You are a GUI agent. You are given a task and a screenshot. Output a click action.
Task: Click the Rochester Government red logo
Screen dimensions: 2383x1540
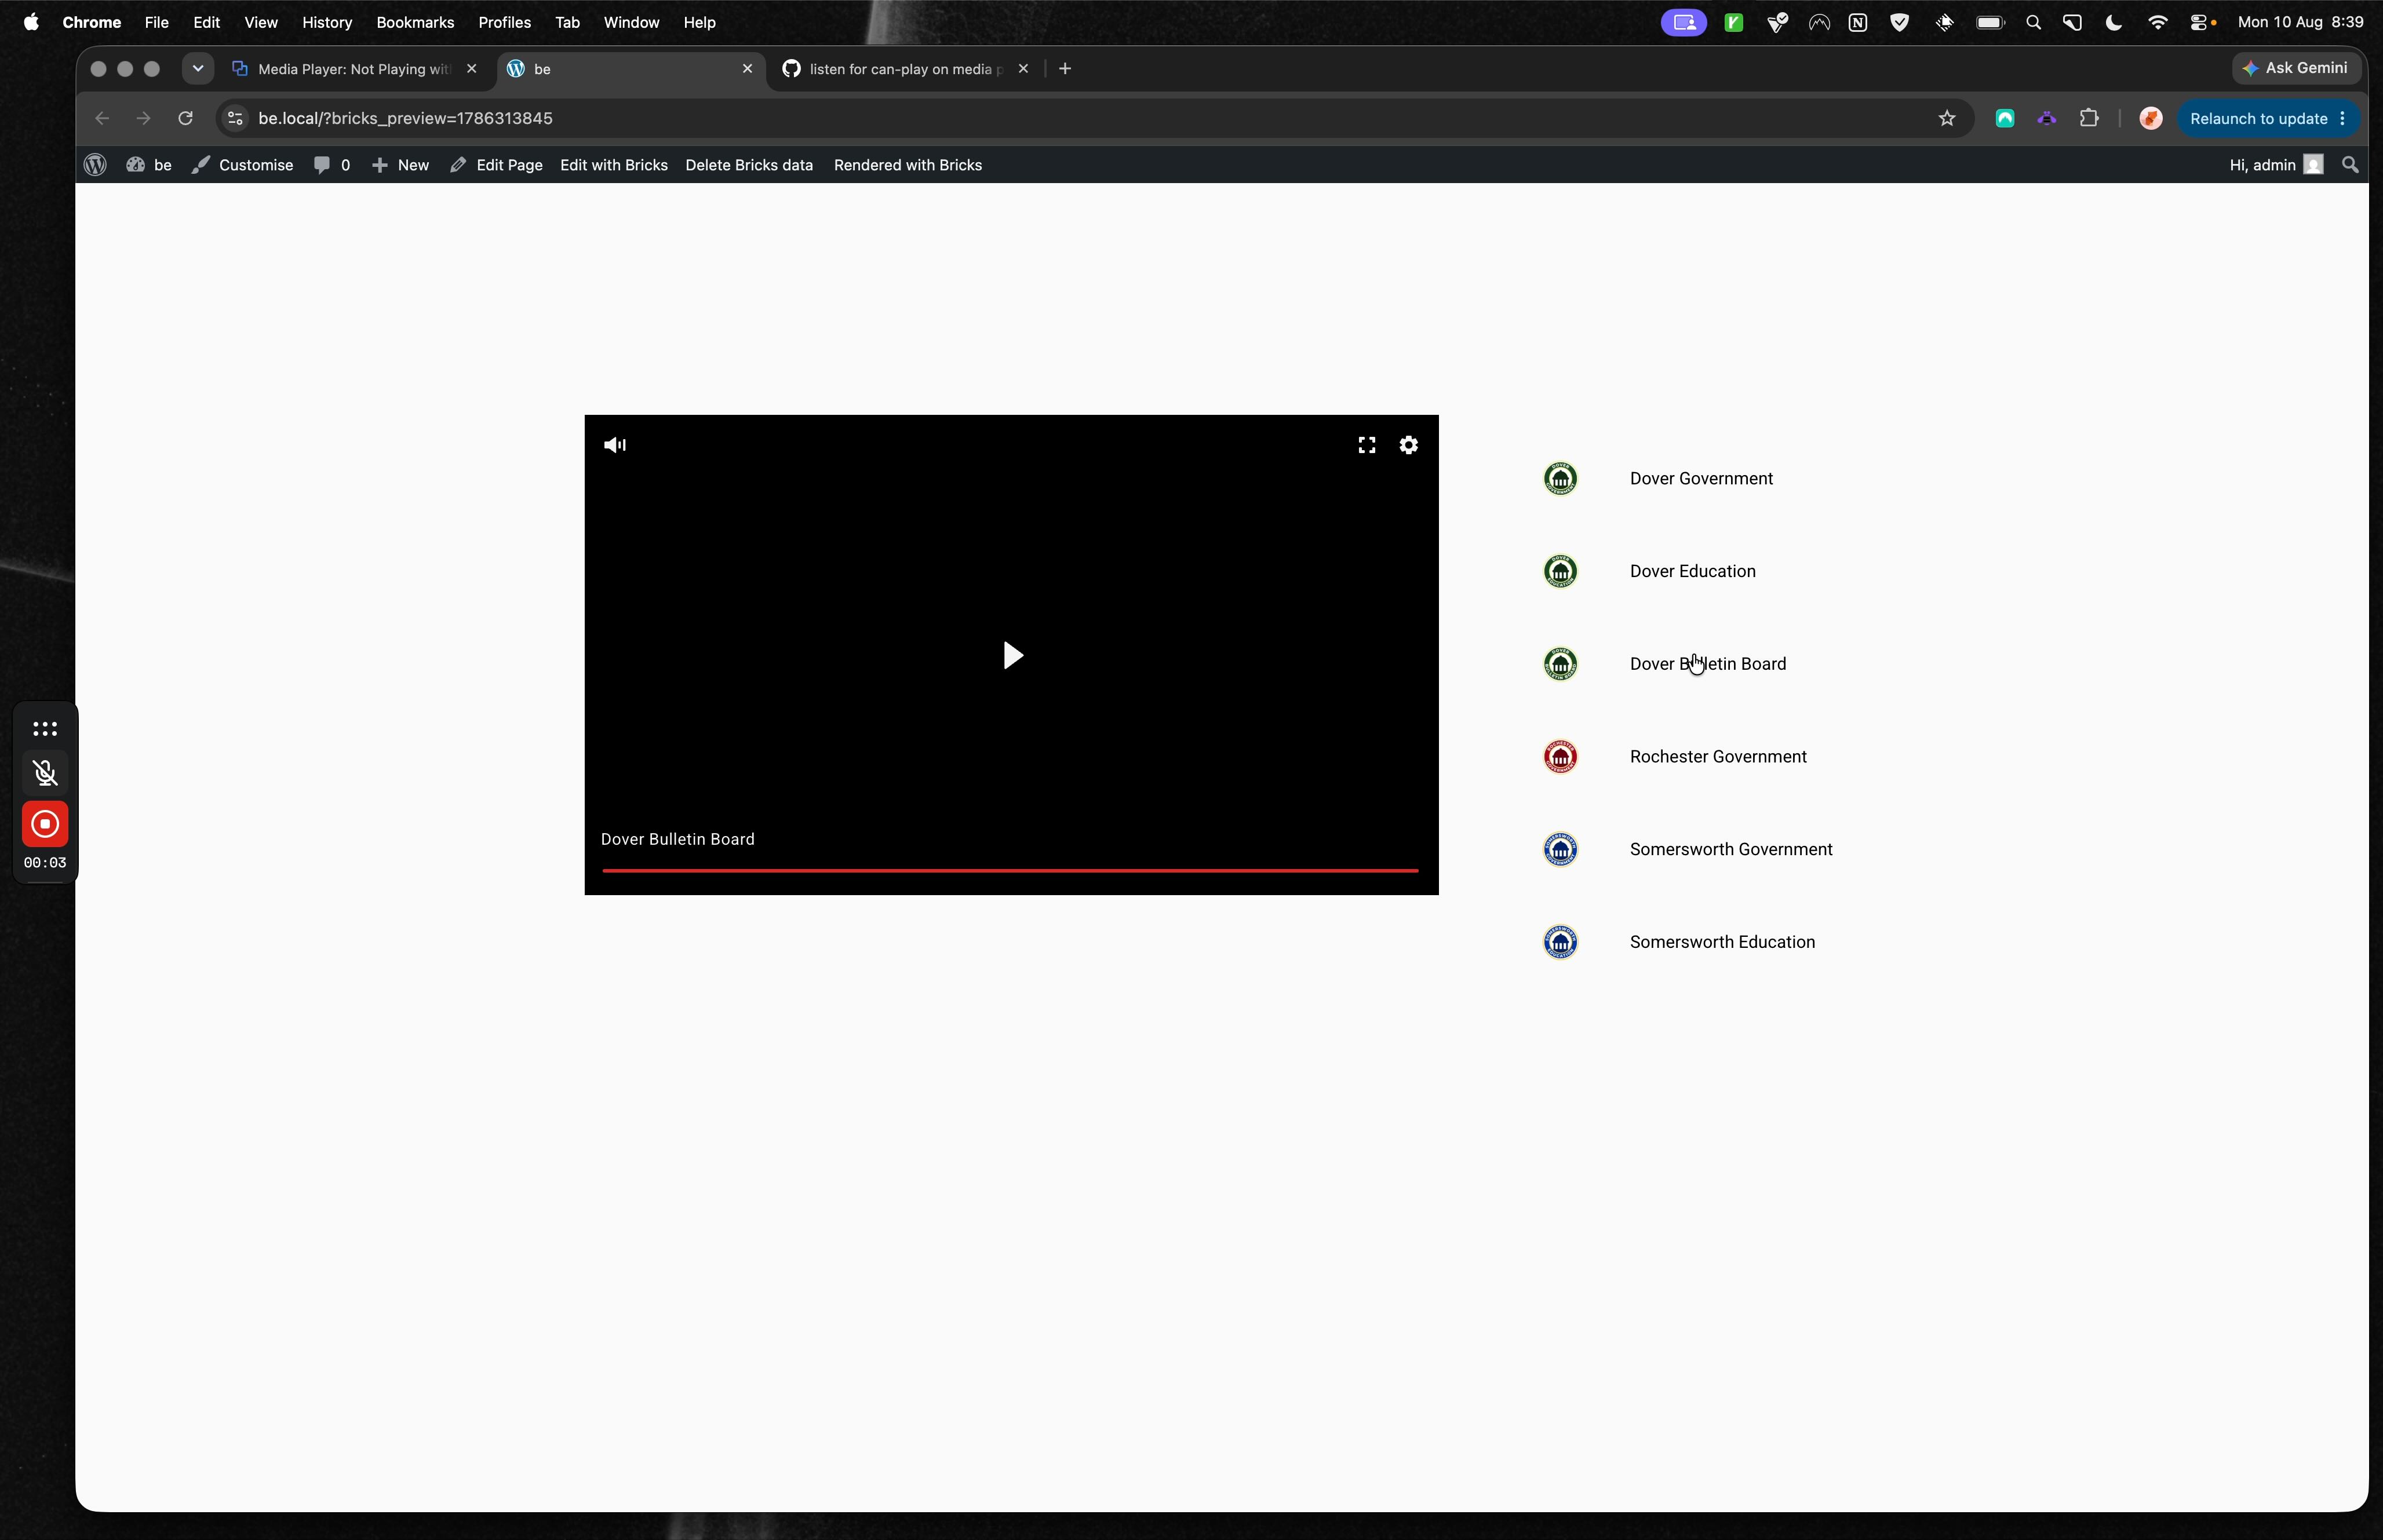[1560, 757]
